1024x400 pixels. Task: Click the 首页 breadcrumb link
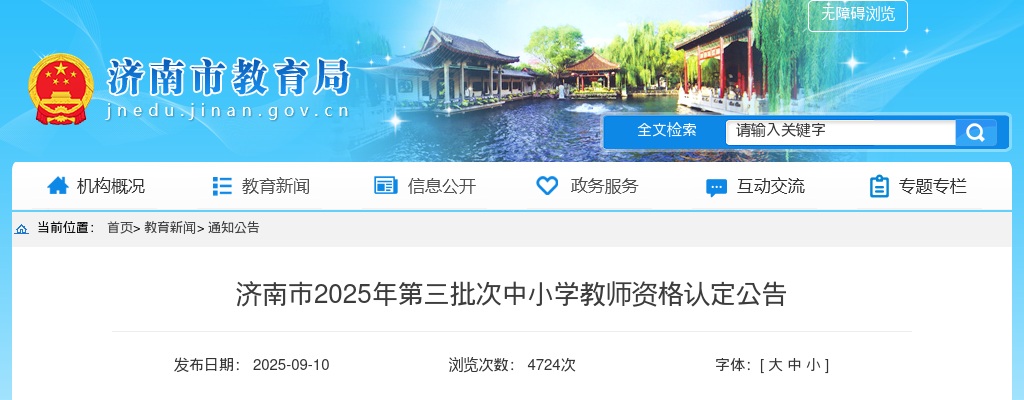point(120,227)
